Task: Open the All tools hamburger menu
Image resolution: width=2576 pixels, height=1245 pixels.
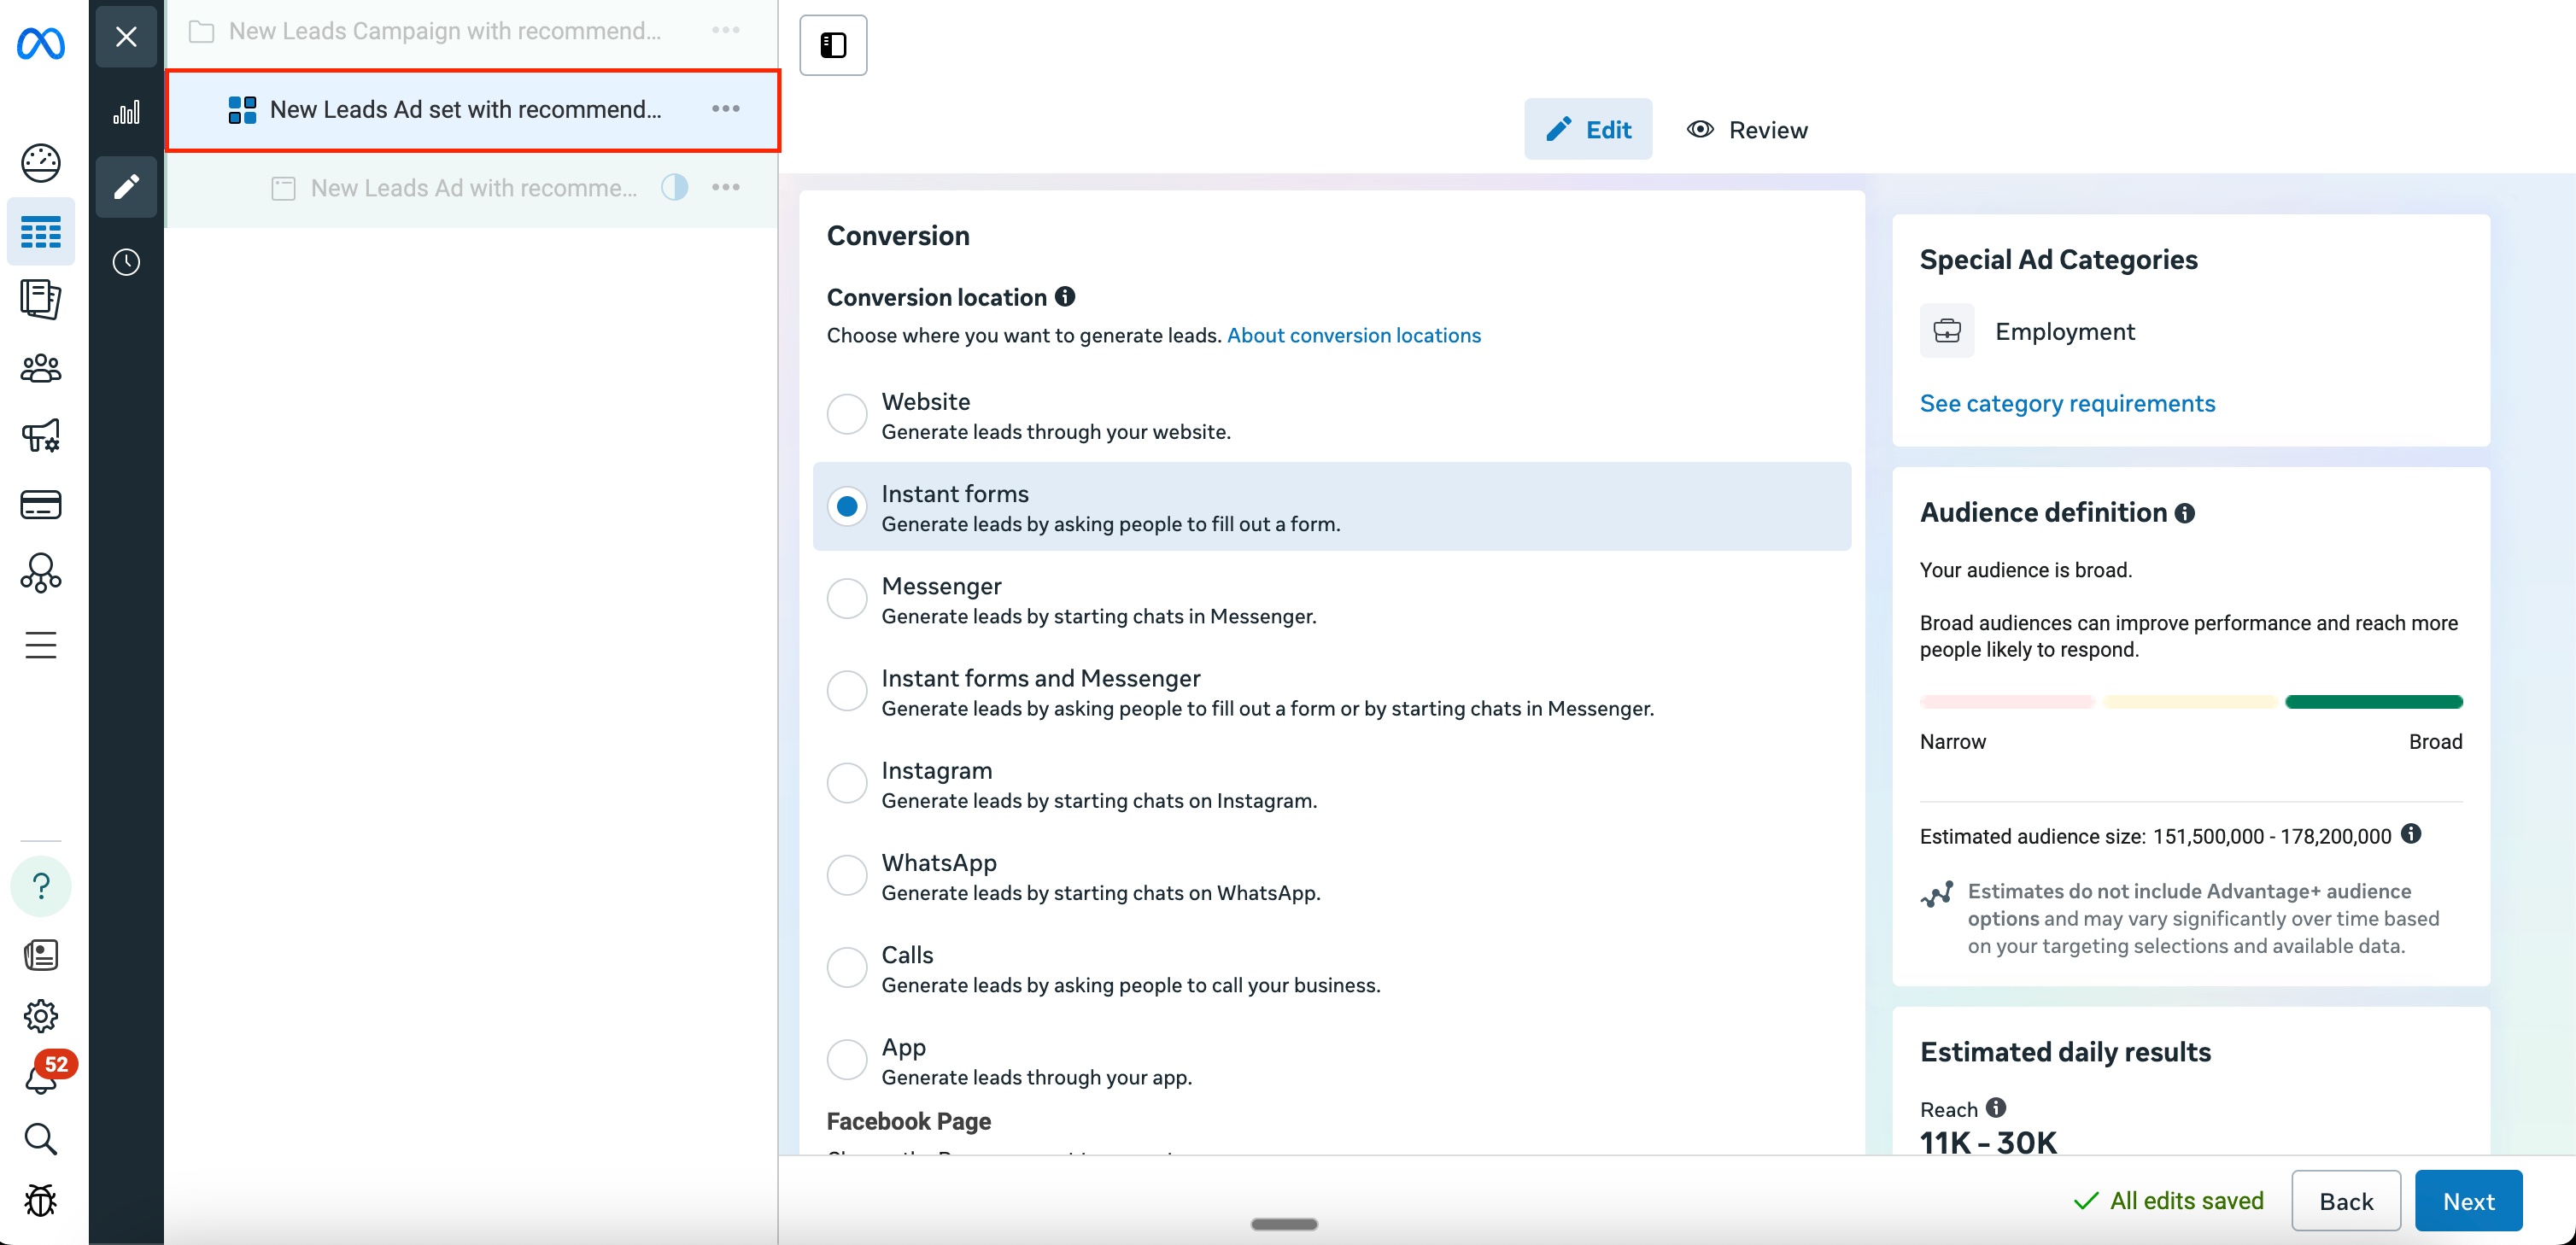Action: (41, 645)
